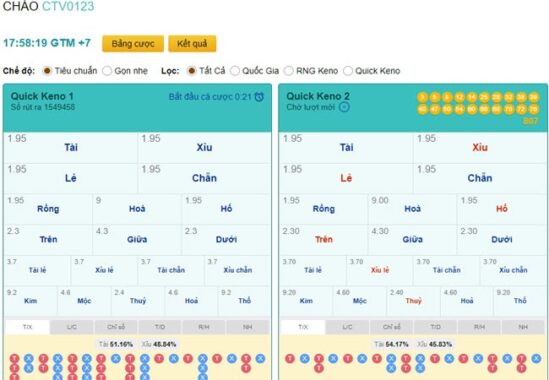
Task: Open the Kết quả results button
Action: [192, 44]
